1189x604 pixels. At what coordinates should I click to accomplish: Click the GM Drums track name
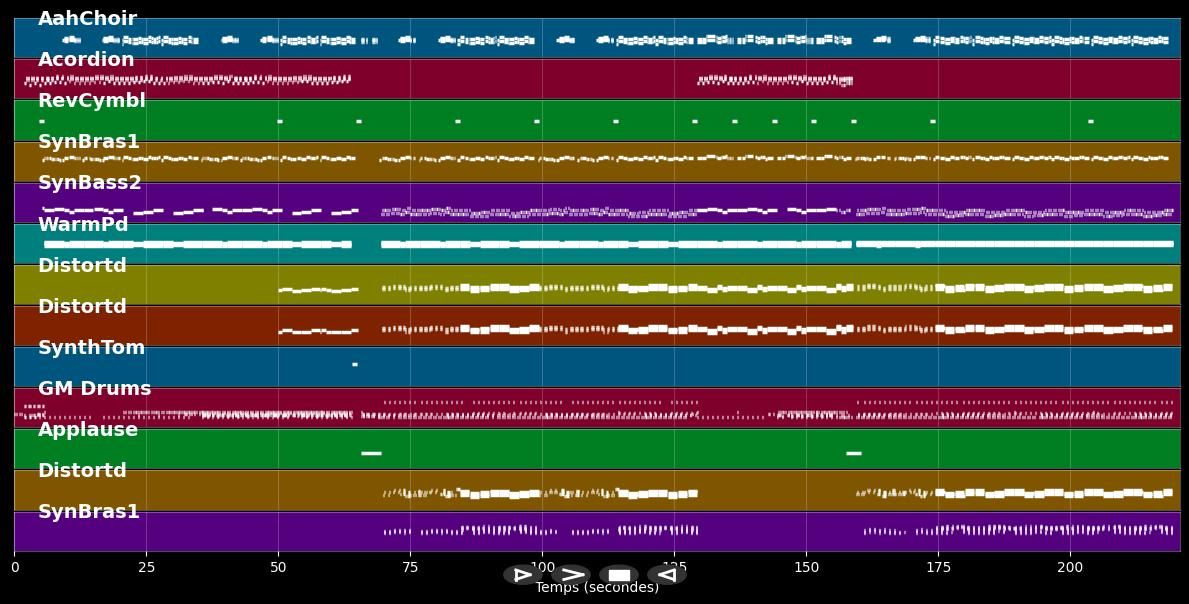click(95, 389)
